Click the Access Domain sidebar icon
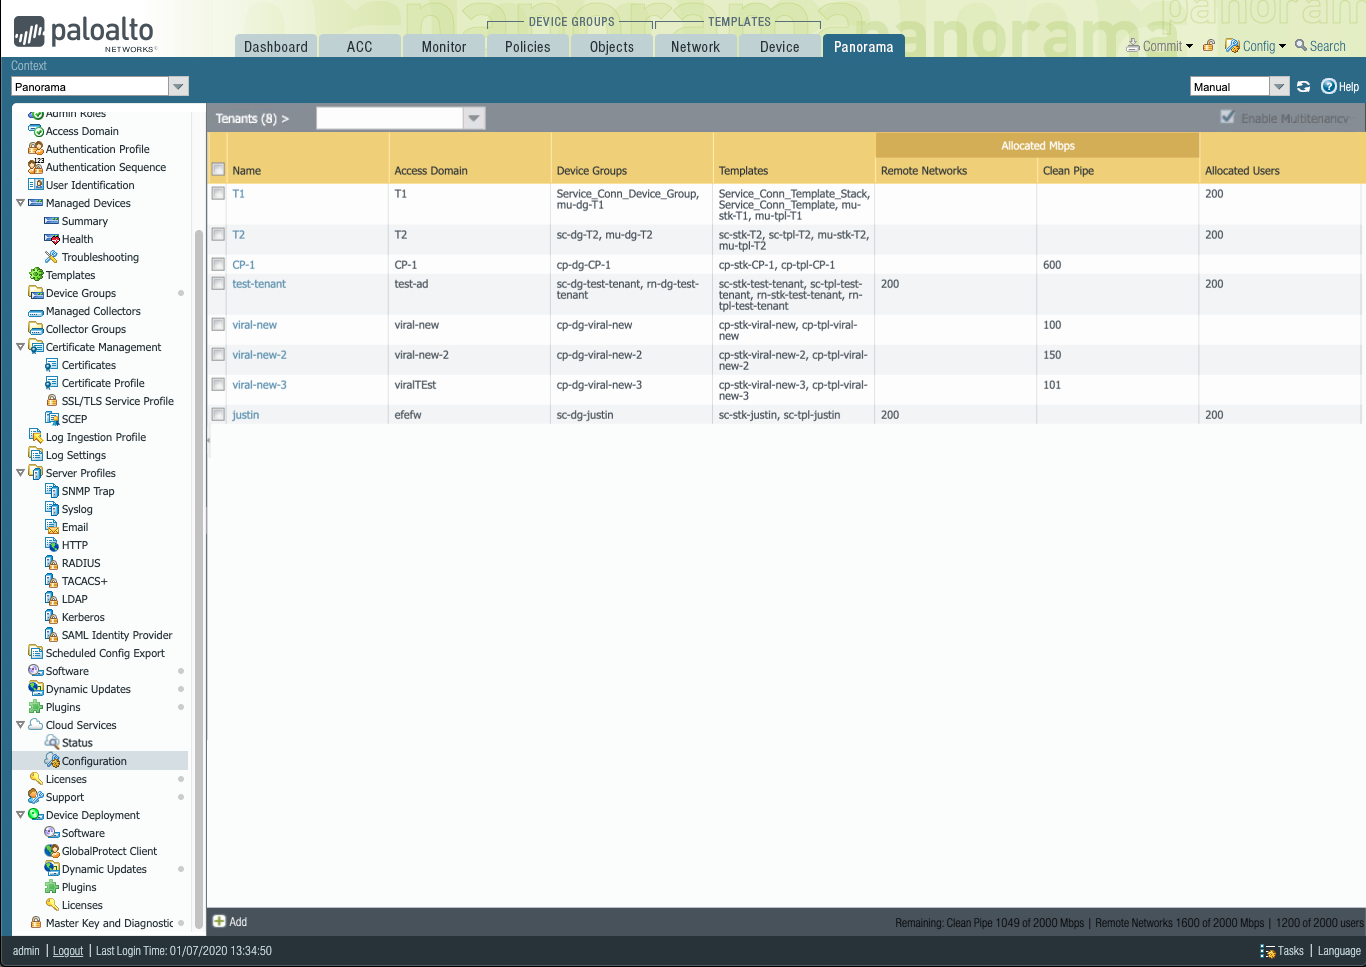1366x967 pixels. [x=36, y=131]
